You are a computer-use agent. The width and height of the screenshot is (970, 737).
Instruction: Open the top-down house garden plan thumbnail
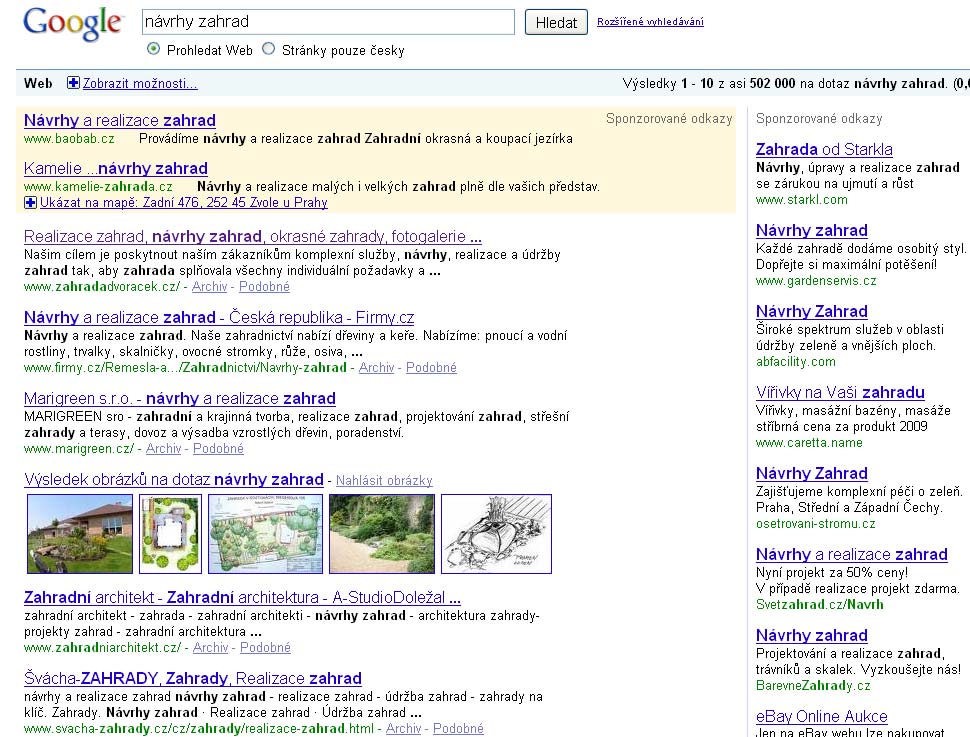pos(170,533)
